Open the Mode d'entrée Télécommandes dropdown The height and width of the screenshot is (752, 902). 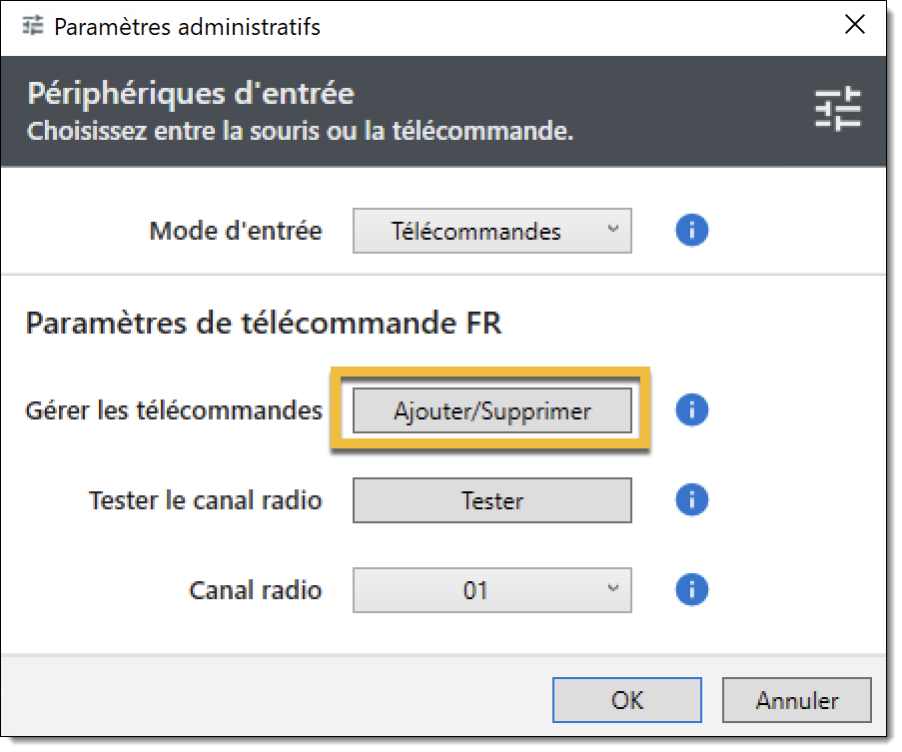pyautogui.click(x=492, y=231)
